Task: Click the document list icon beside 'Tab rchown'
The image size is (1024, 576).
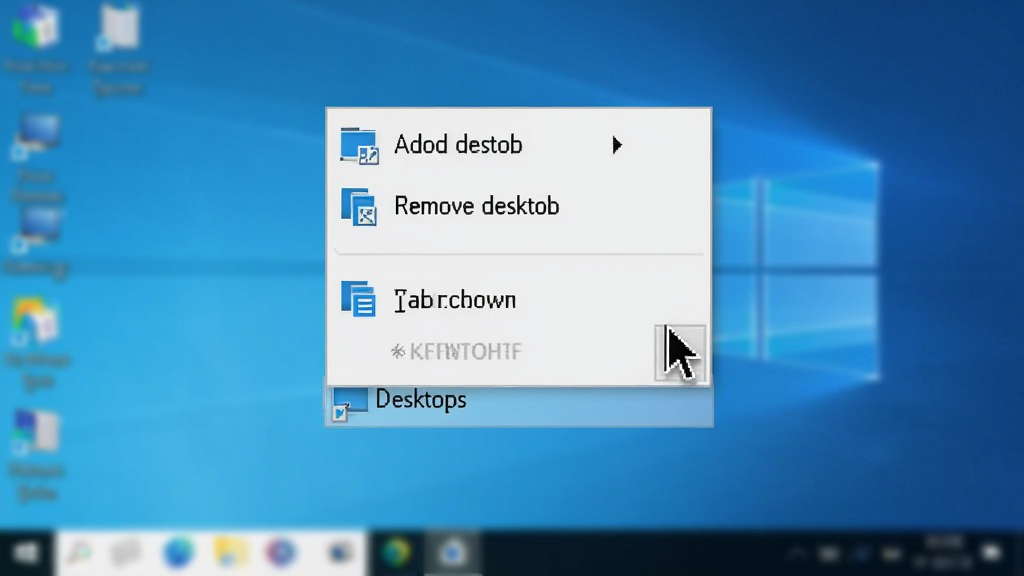Action: pos(359,299)
